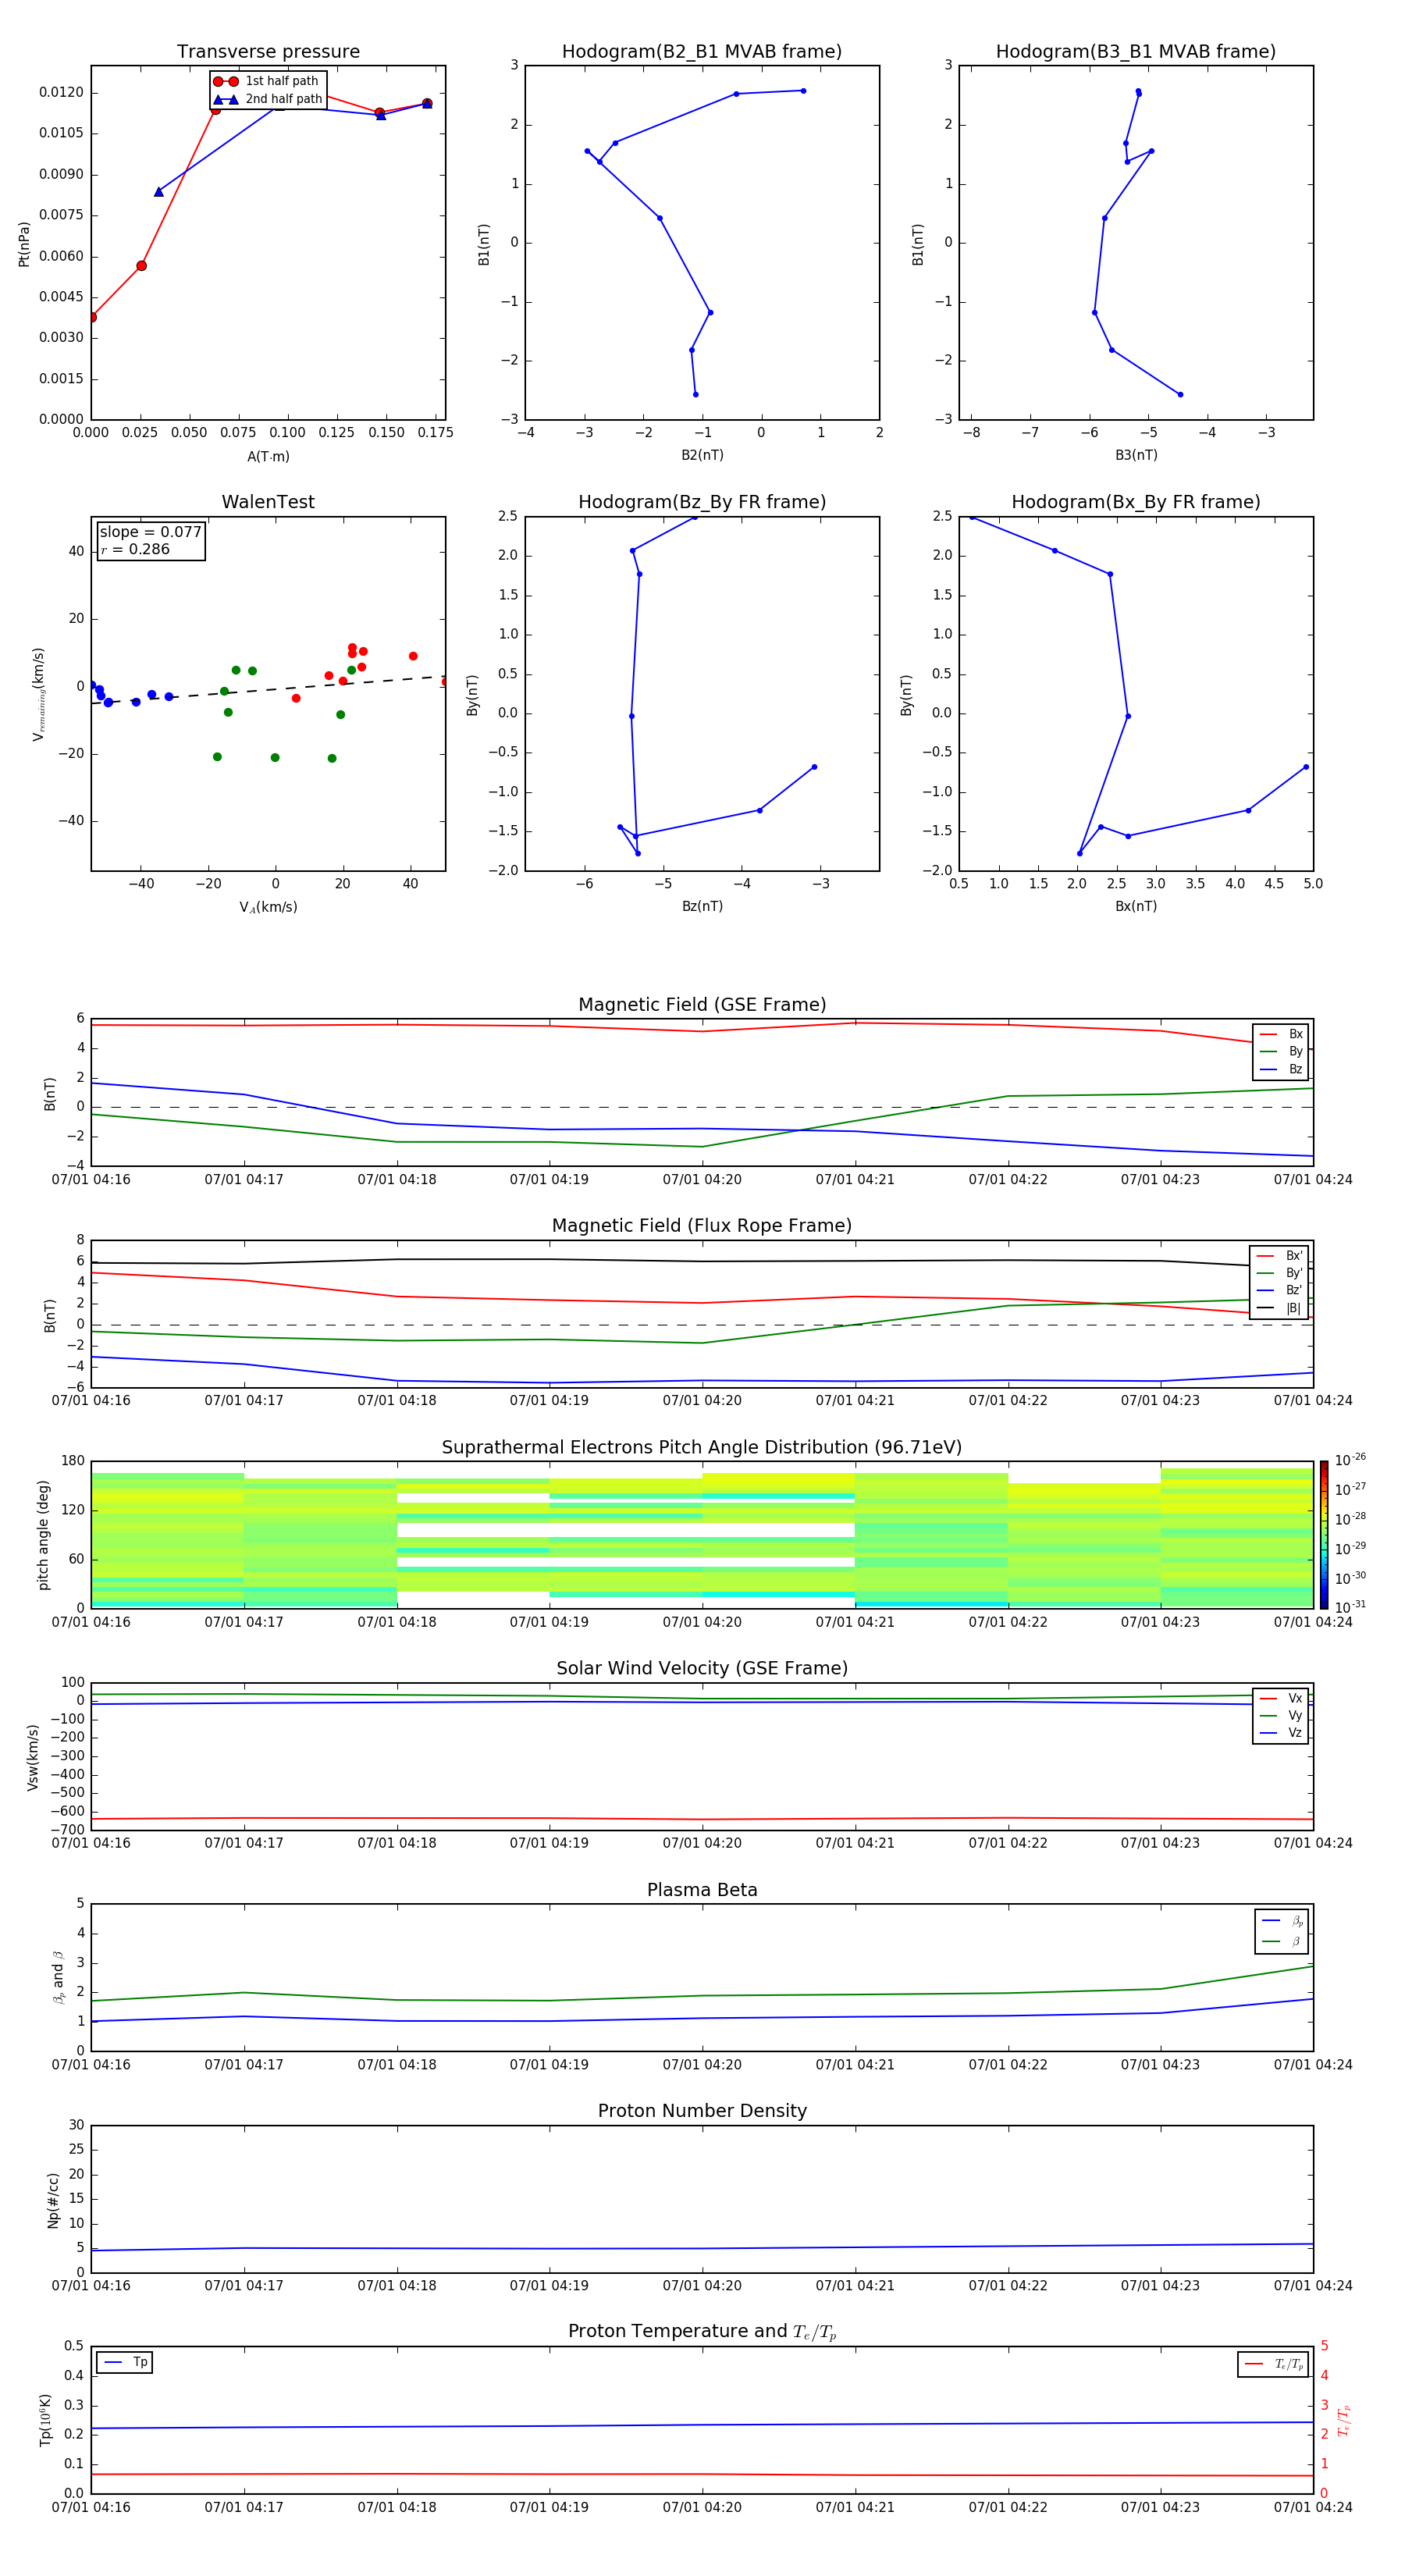1405x2576 pixels.
Task: Click 'Hodogram(B2_B1 MVAB frame)' title
Action: click(x=702, y=51)
